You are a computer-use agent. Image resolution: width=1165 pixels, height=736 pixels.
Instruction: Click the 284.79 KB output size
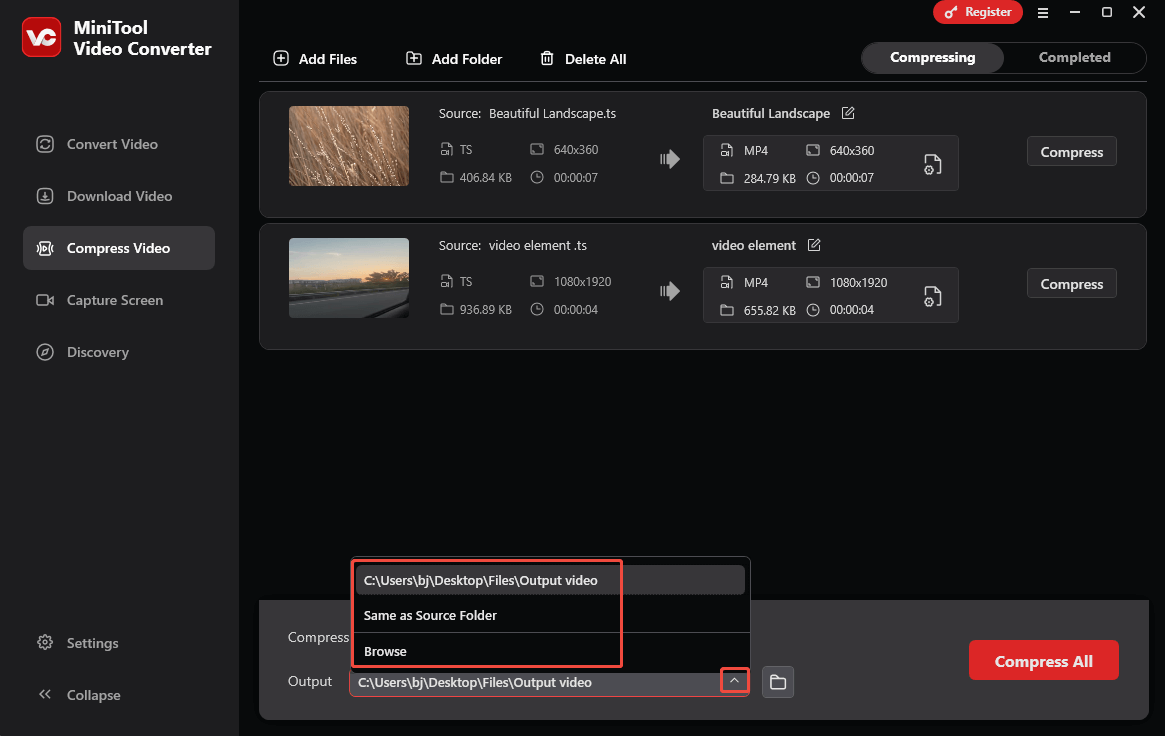[769, 178]
